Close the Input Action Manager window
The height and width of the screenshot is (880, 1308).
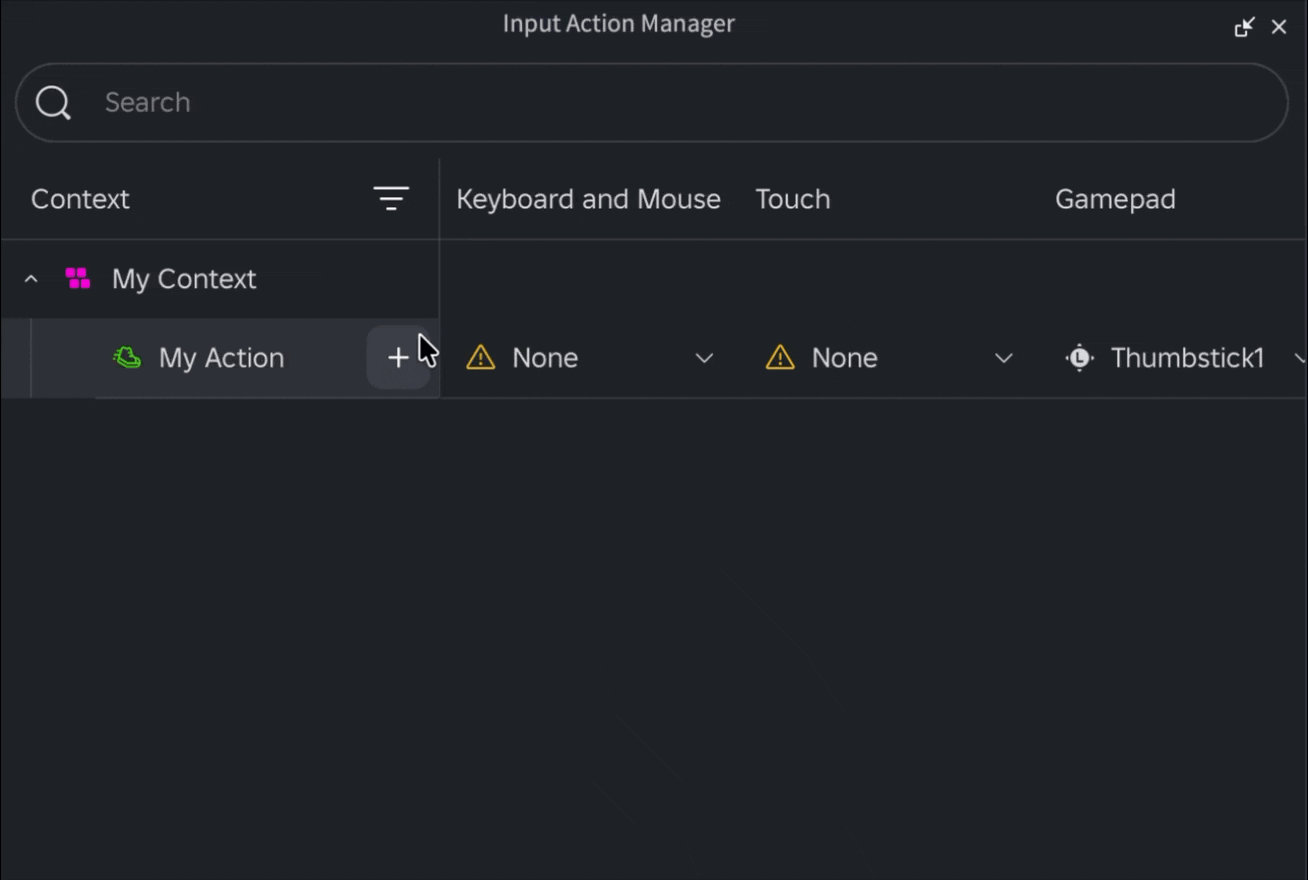pos(1279,27)
